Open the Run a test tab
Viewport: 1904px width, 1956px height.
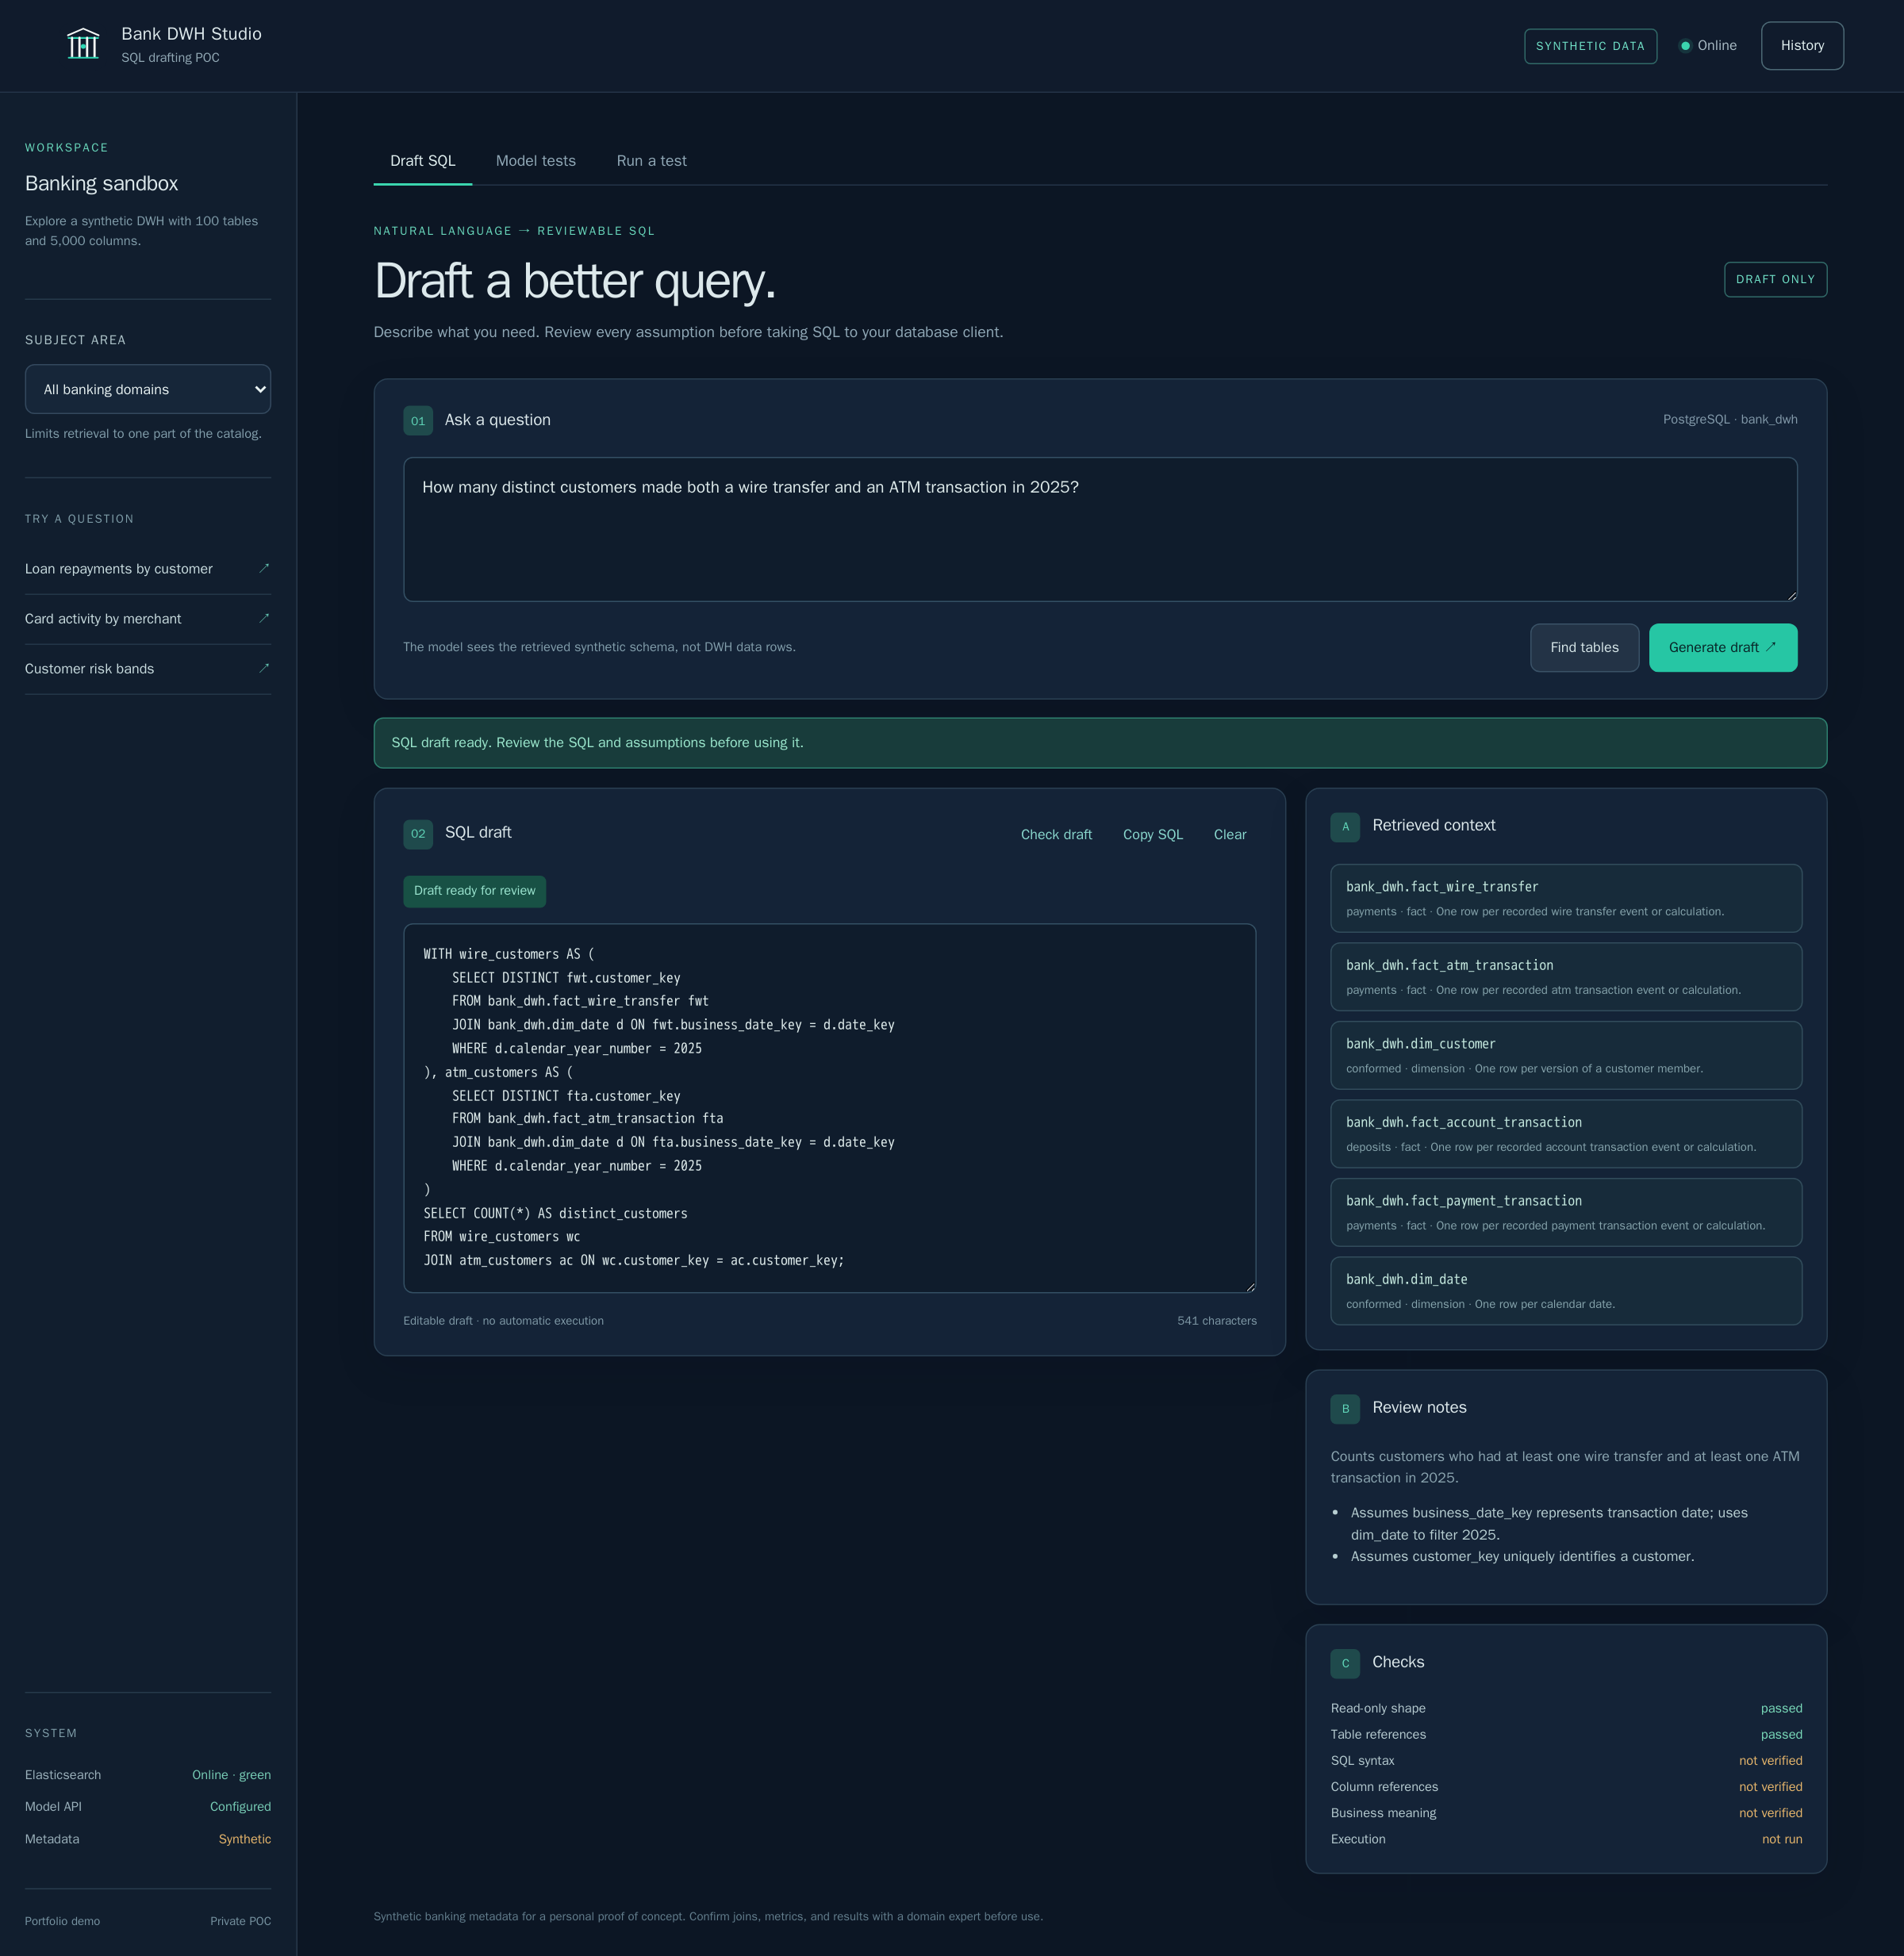click(651, 161)
